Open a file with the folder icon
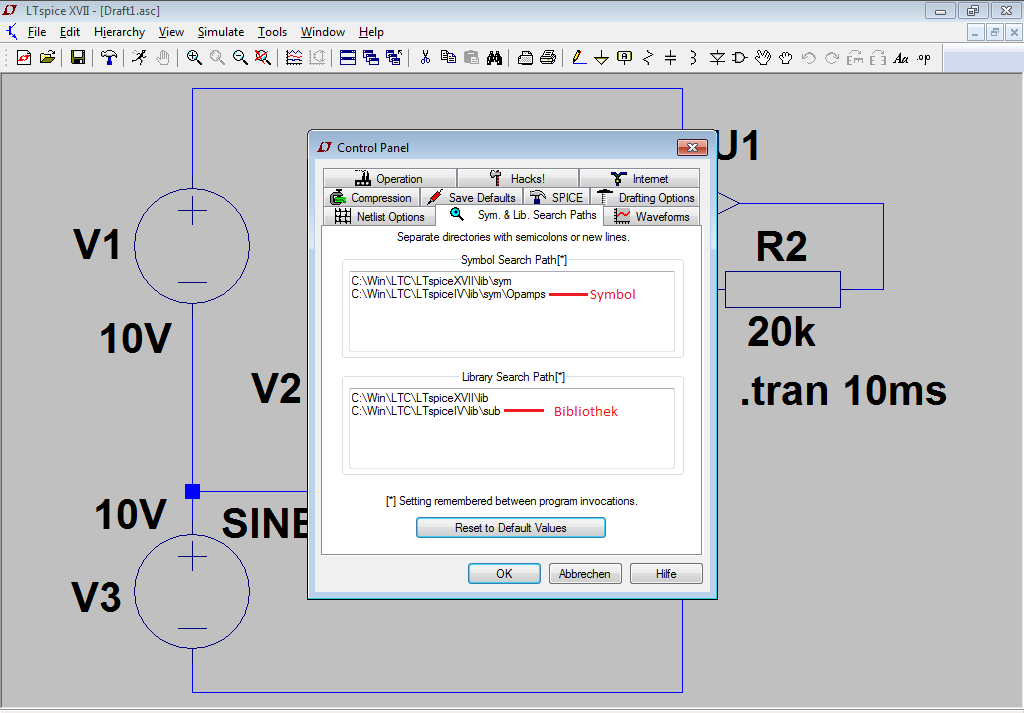This screenshot has height=713, width=1024. 47,58
